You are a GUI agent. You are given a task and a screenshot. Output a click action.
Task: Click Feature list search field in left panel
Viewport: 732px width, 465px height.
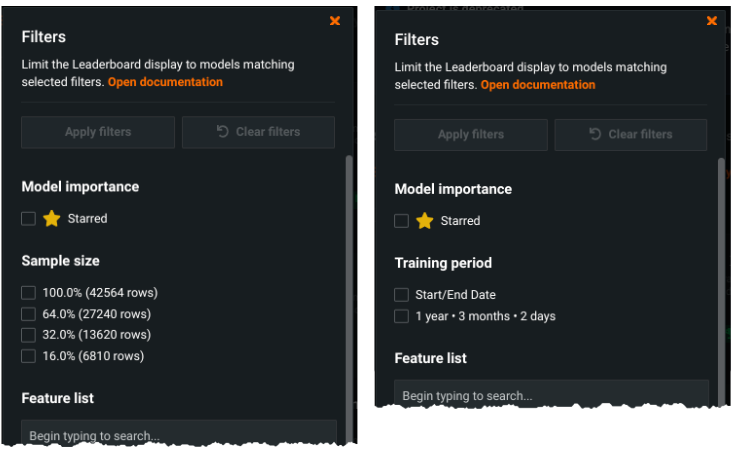click(178, 435)
